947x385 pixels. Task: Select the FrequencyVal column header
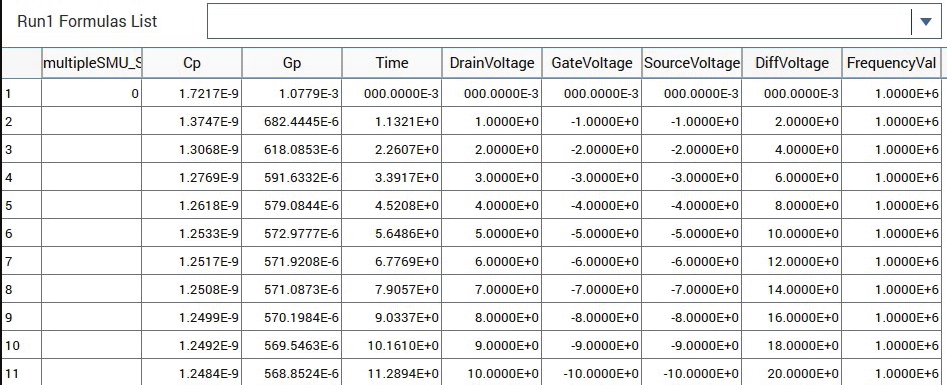(891, 63)
